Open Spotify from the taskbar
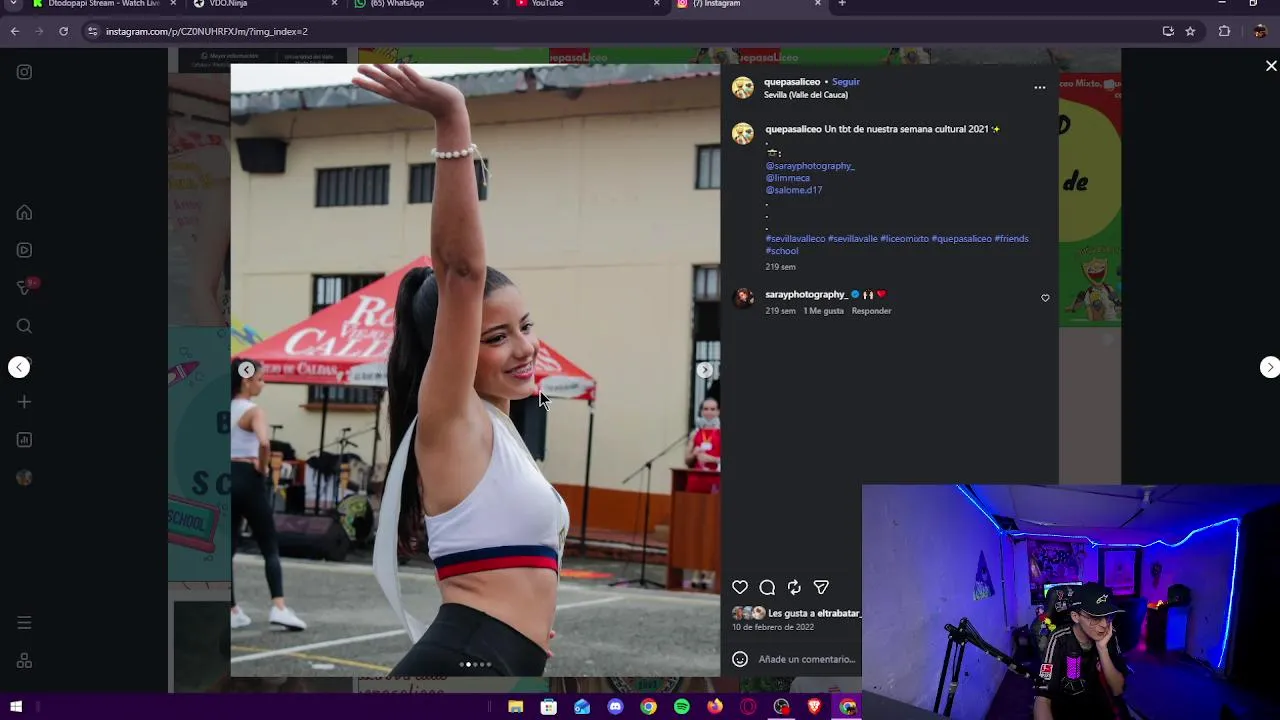 (x=682, y=707)
